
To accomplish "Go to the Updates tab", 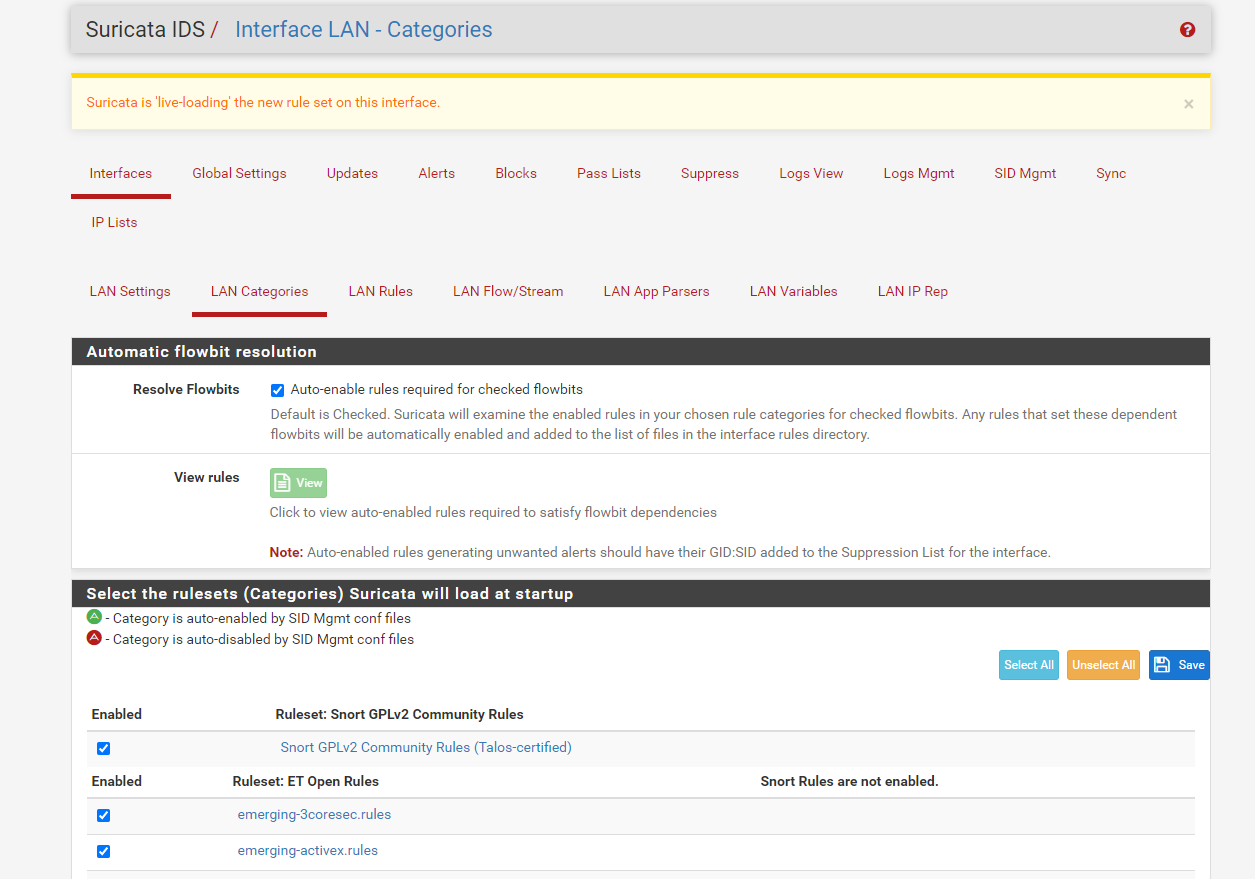I will pyautogui.click(x=352, y=173).
